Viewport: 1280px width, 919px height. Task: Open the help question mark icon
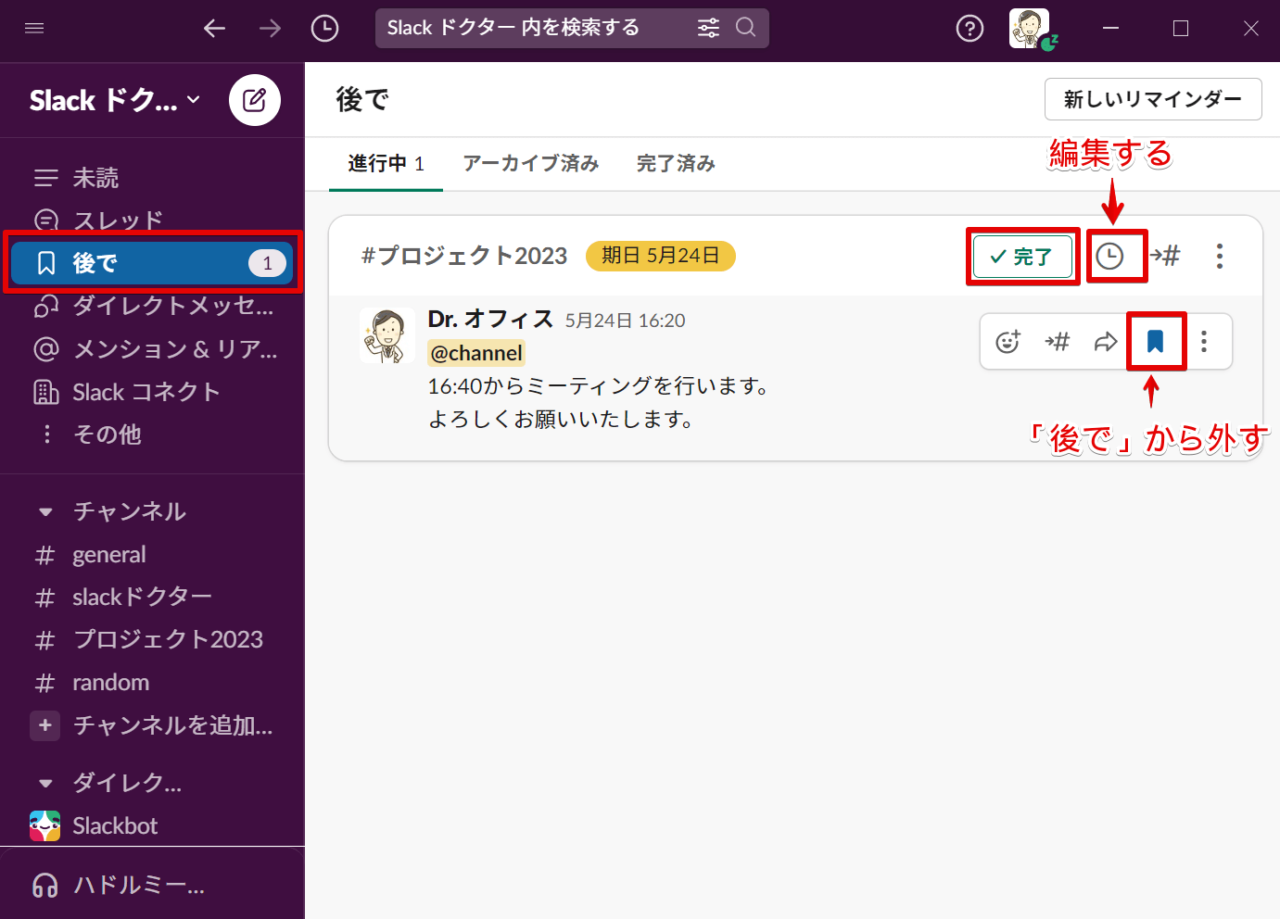pyautogui.click(x=969, y=29)
